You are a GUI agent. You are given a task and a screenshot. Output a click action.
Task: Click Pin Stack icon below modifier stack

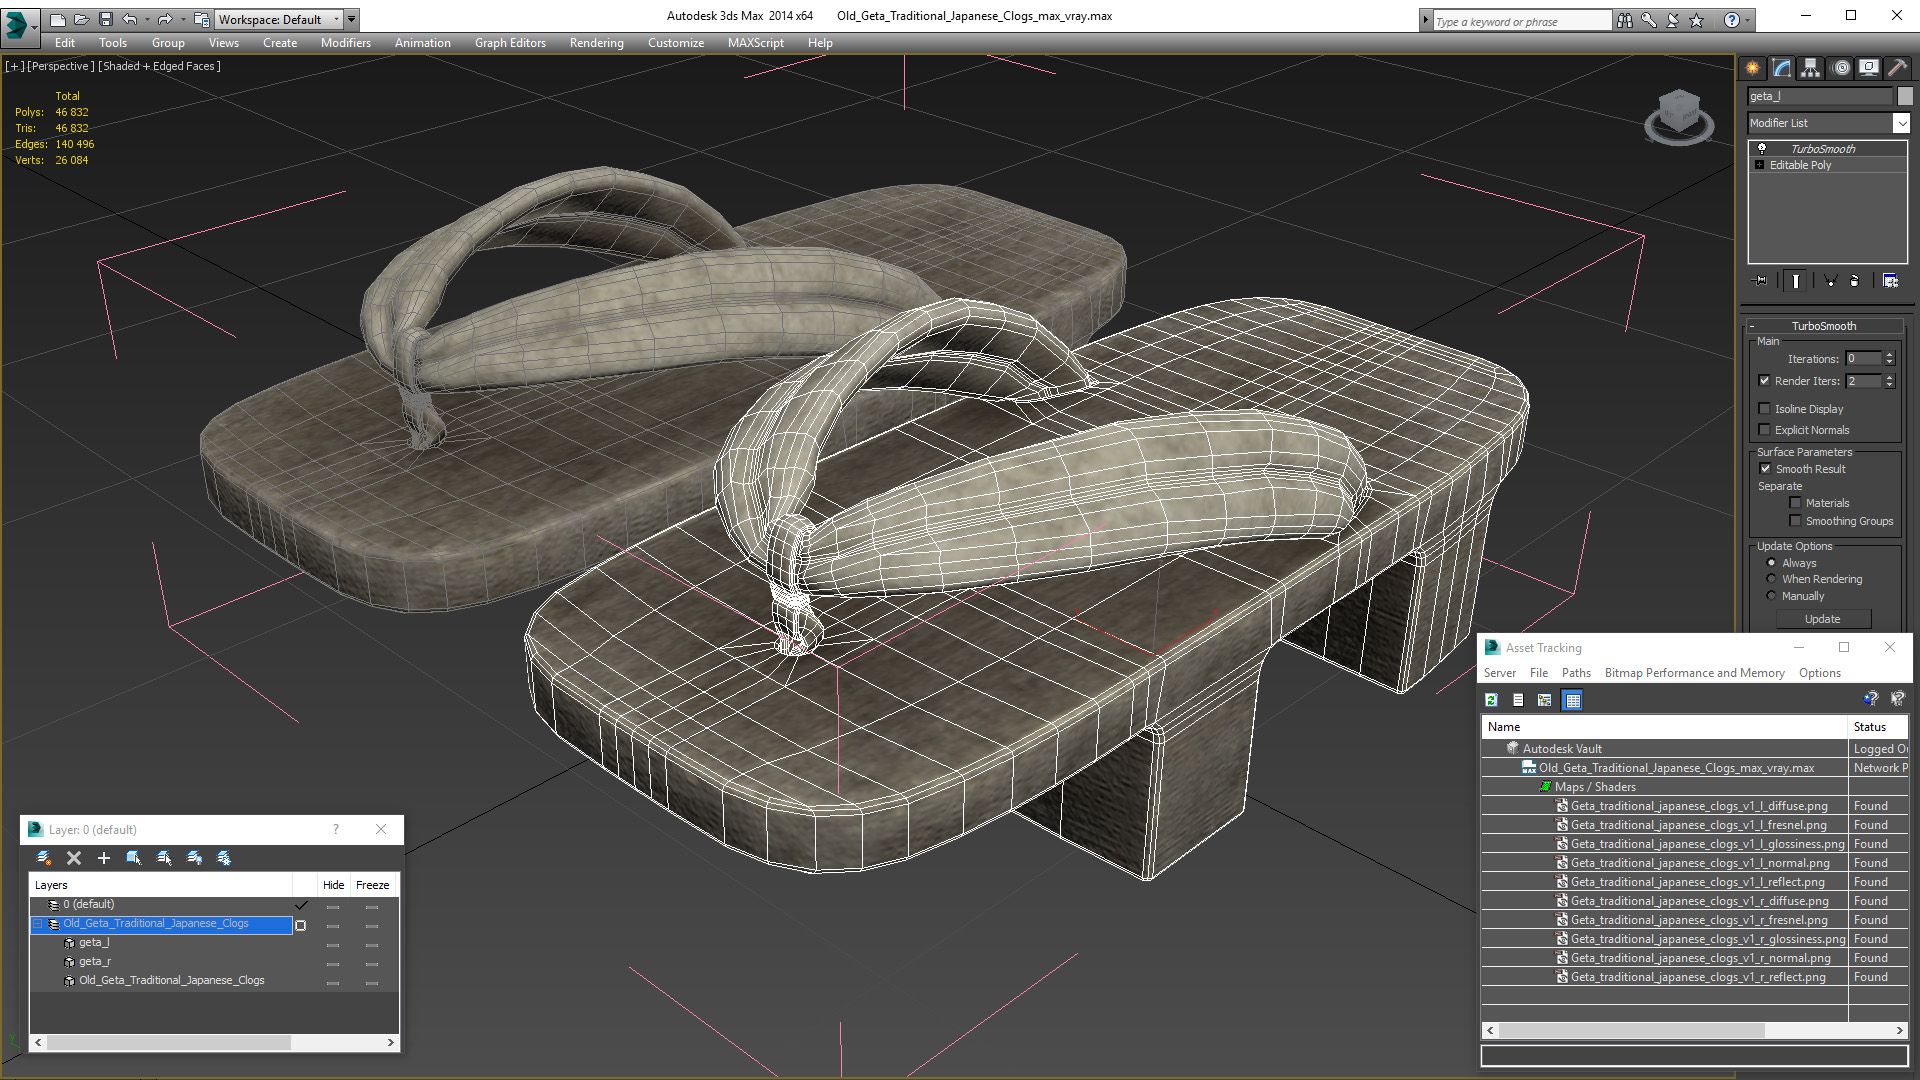click(1761, 281)
